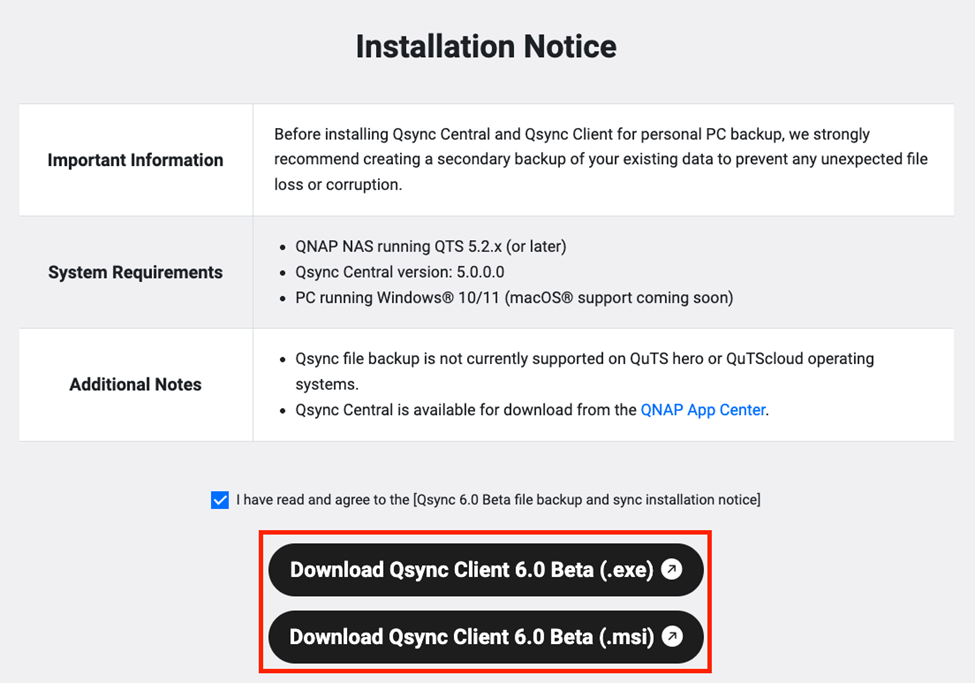
Task: Select the Additional Notes row label
Action: pyautogui.click(x=135, y=384)
